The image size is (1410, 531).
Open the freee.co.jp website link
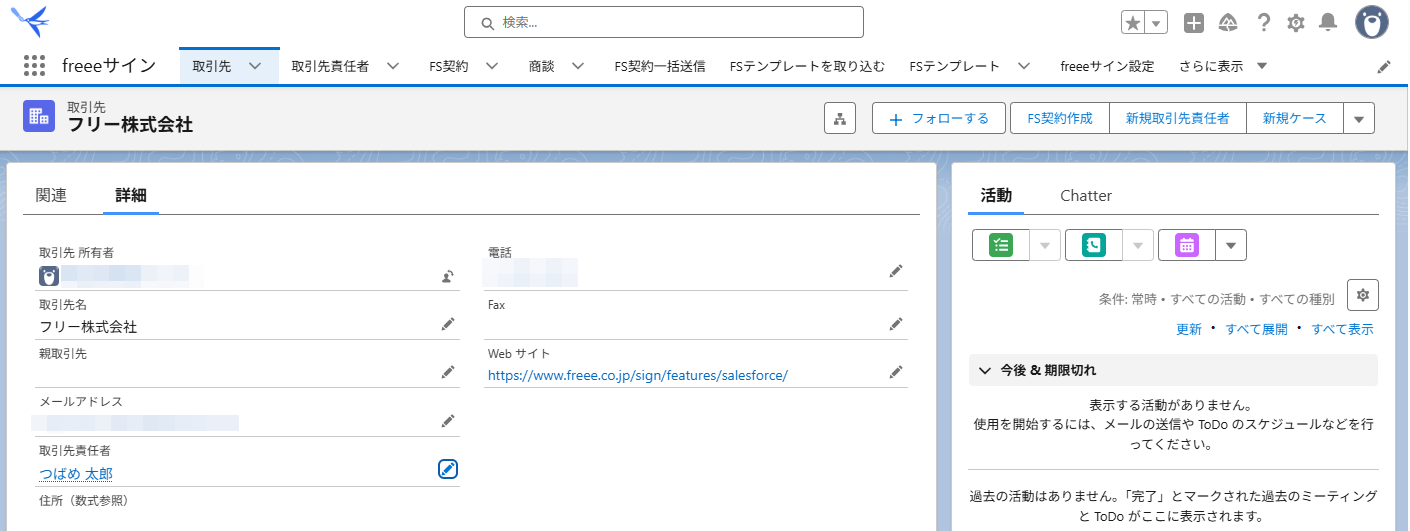point(638,375)
